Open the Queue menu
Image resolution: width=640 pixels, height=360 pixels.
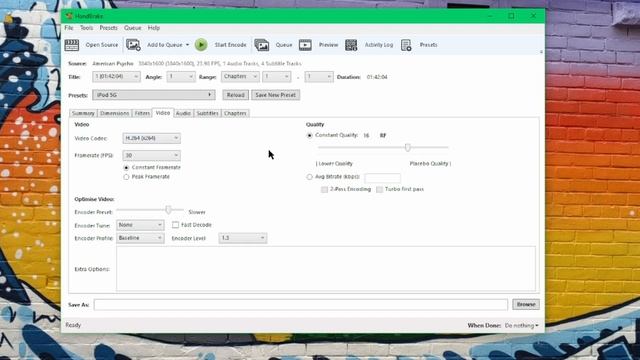coord(133,28)
